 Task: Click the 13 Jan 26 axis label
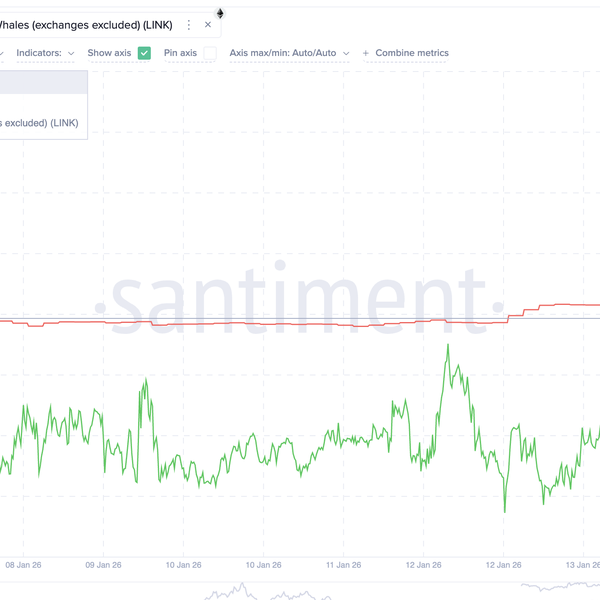click(582, 565)
